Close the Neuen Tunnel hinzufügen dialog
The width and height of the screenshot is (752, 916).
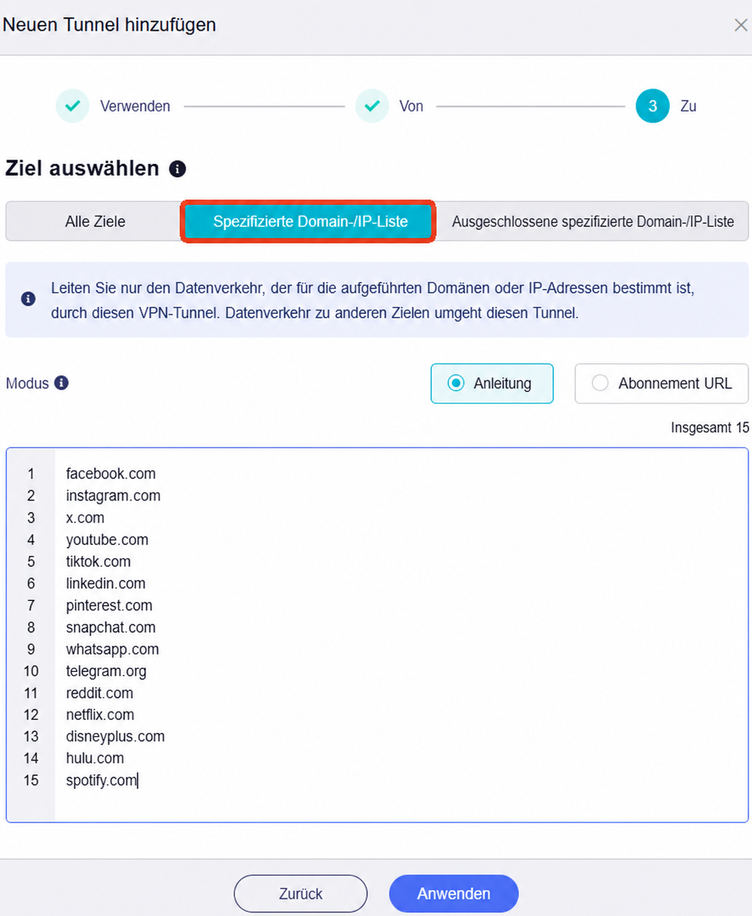[741, 25]
